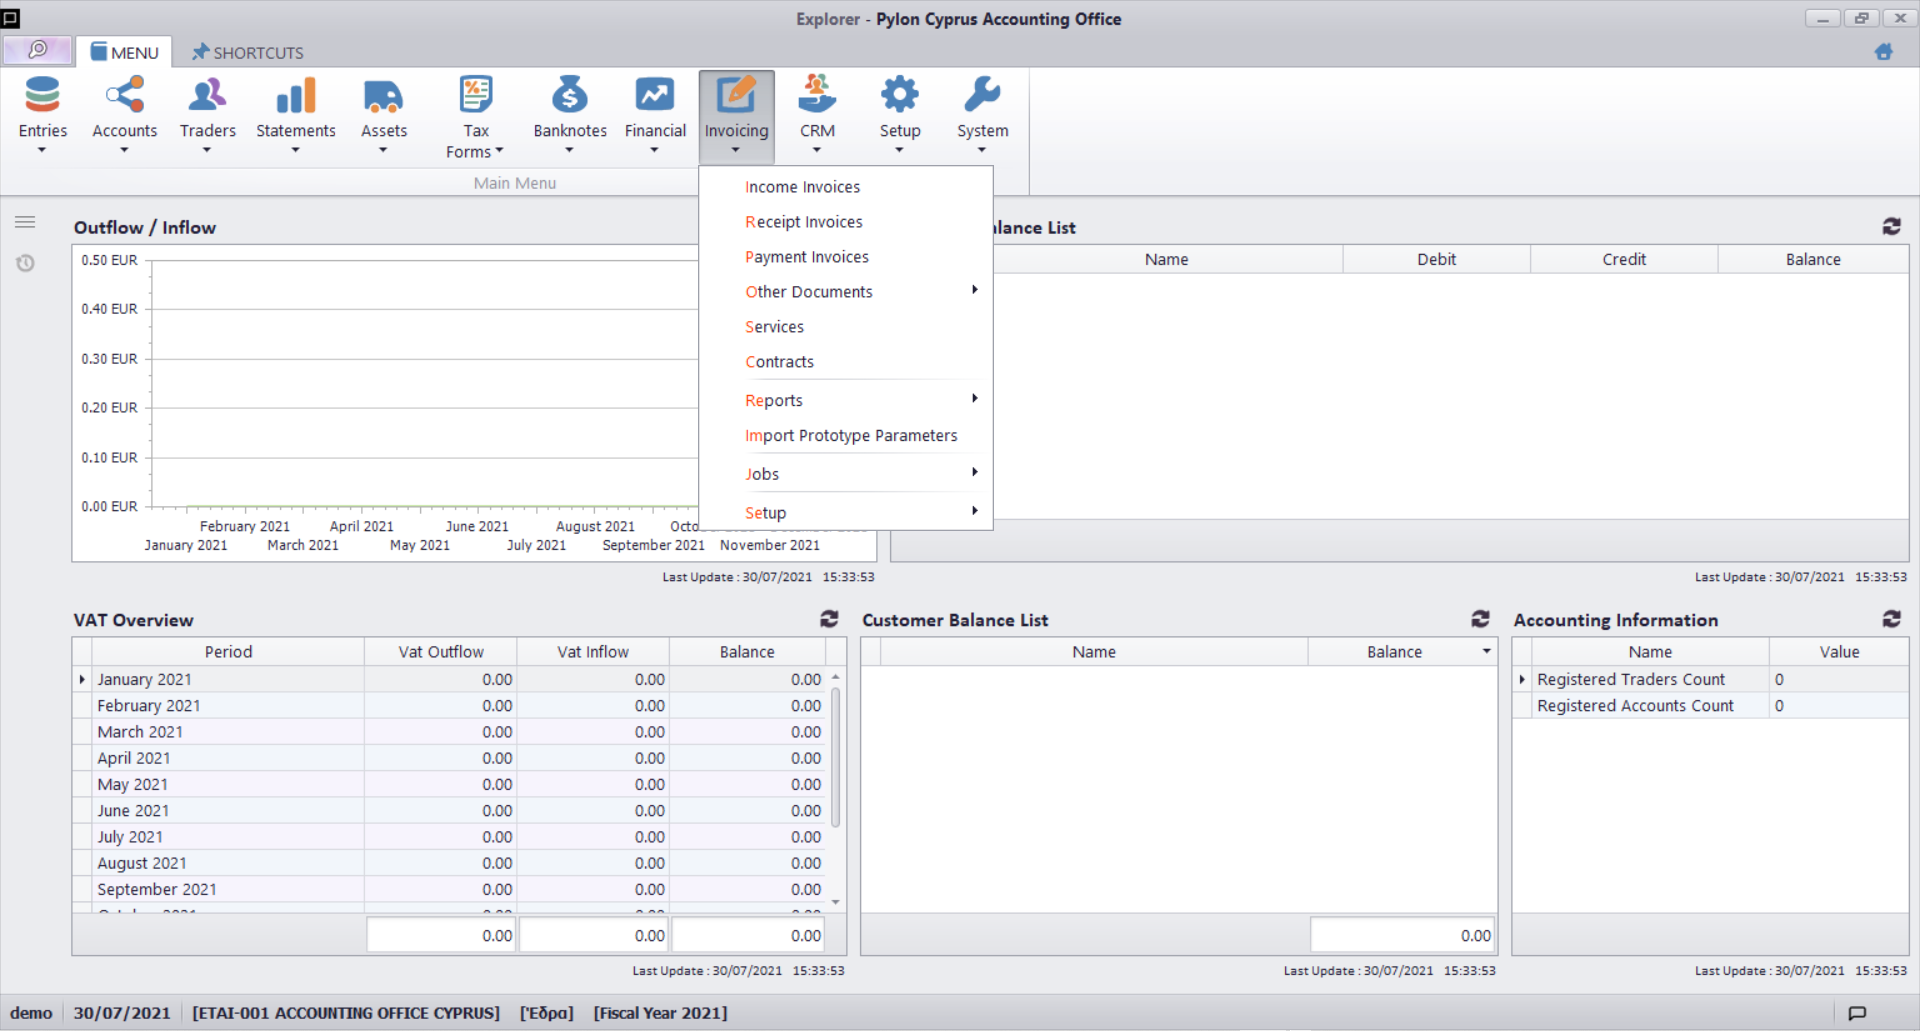Choose Income Invoices from menu

[x=802, y=187]
